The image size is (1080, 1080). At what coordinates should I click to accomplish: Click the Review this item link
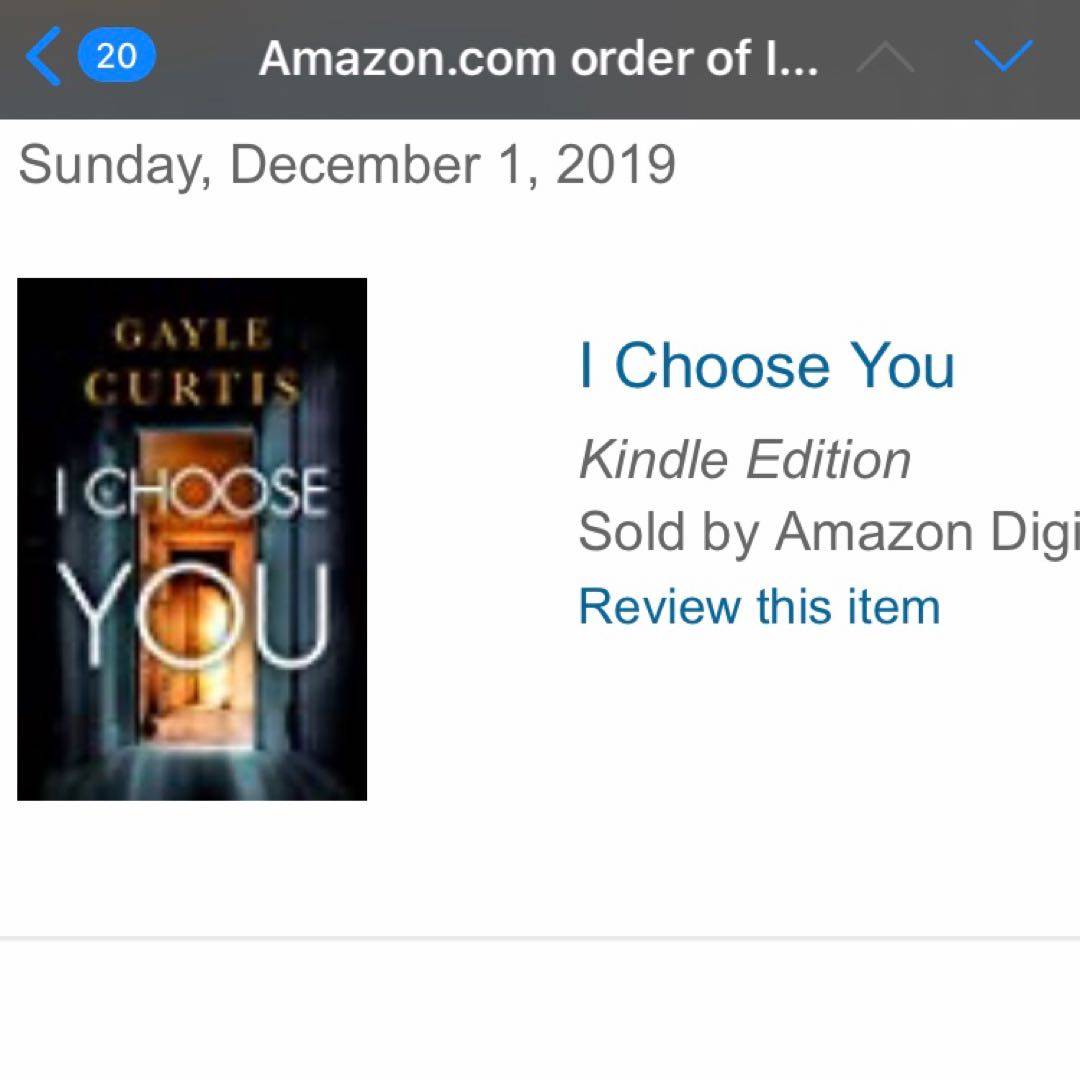coord(759,606)
